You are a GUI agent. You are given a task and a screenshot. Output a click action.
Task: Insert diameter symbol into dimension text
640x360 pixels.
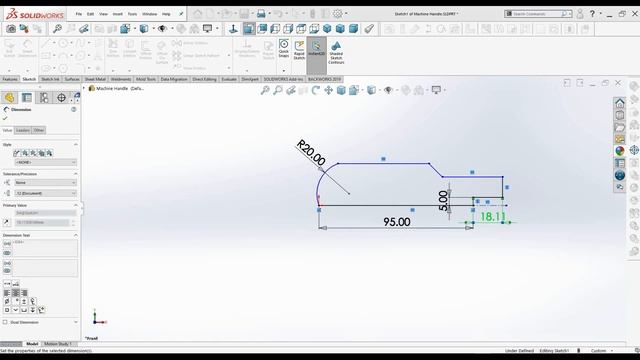(7, 301)
